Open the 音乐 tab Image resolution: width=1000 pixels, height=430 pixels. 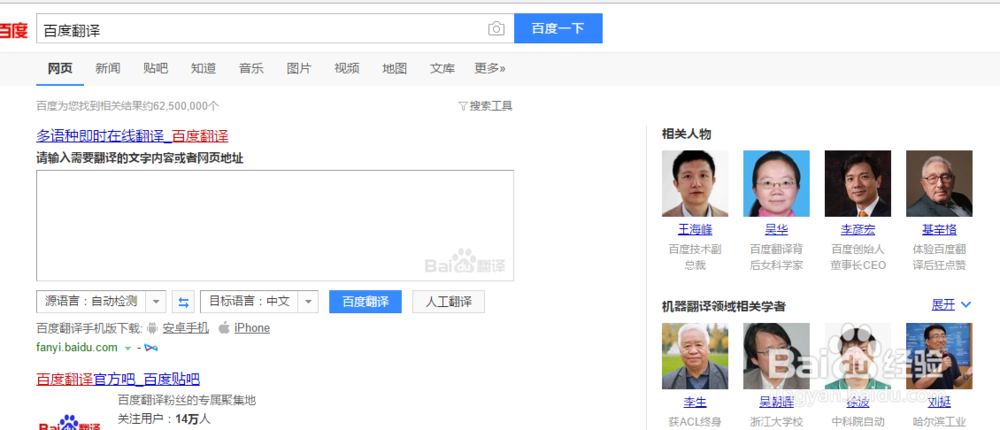pyautogui.click(x=251, y=69)
